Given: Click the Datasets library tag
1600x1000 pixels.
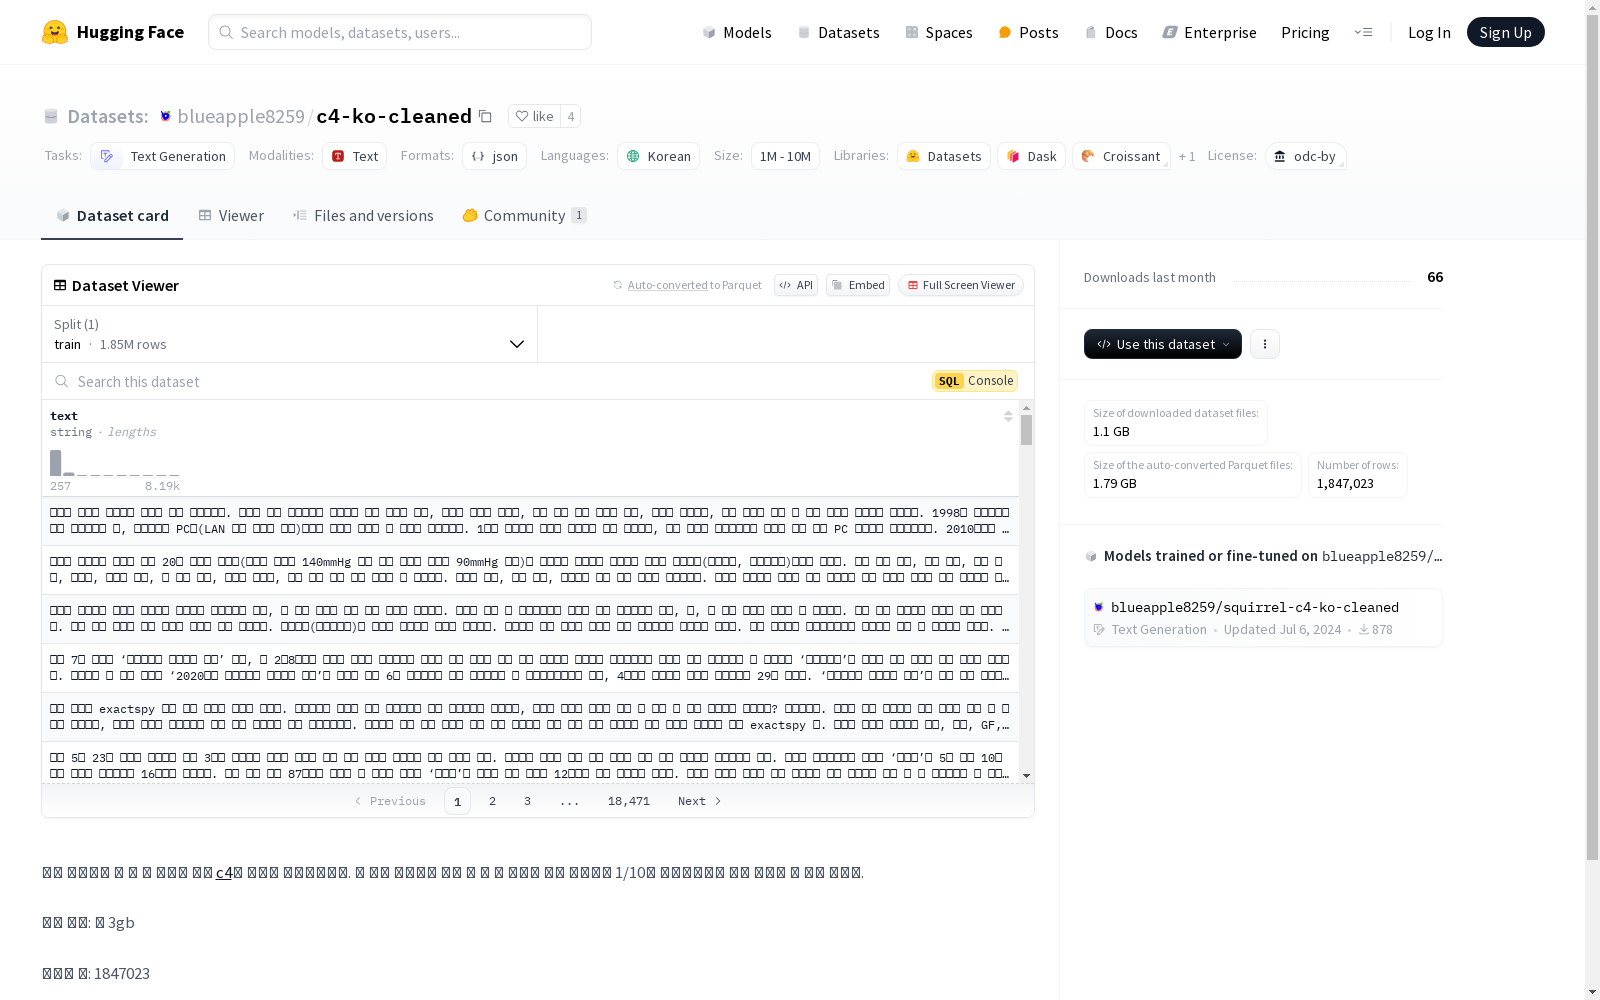Looking at the screenshot, I should pyautogui.click(x=944, y=156).
